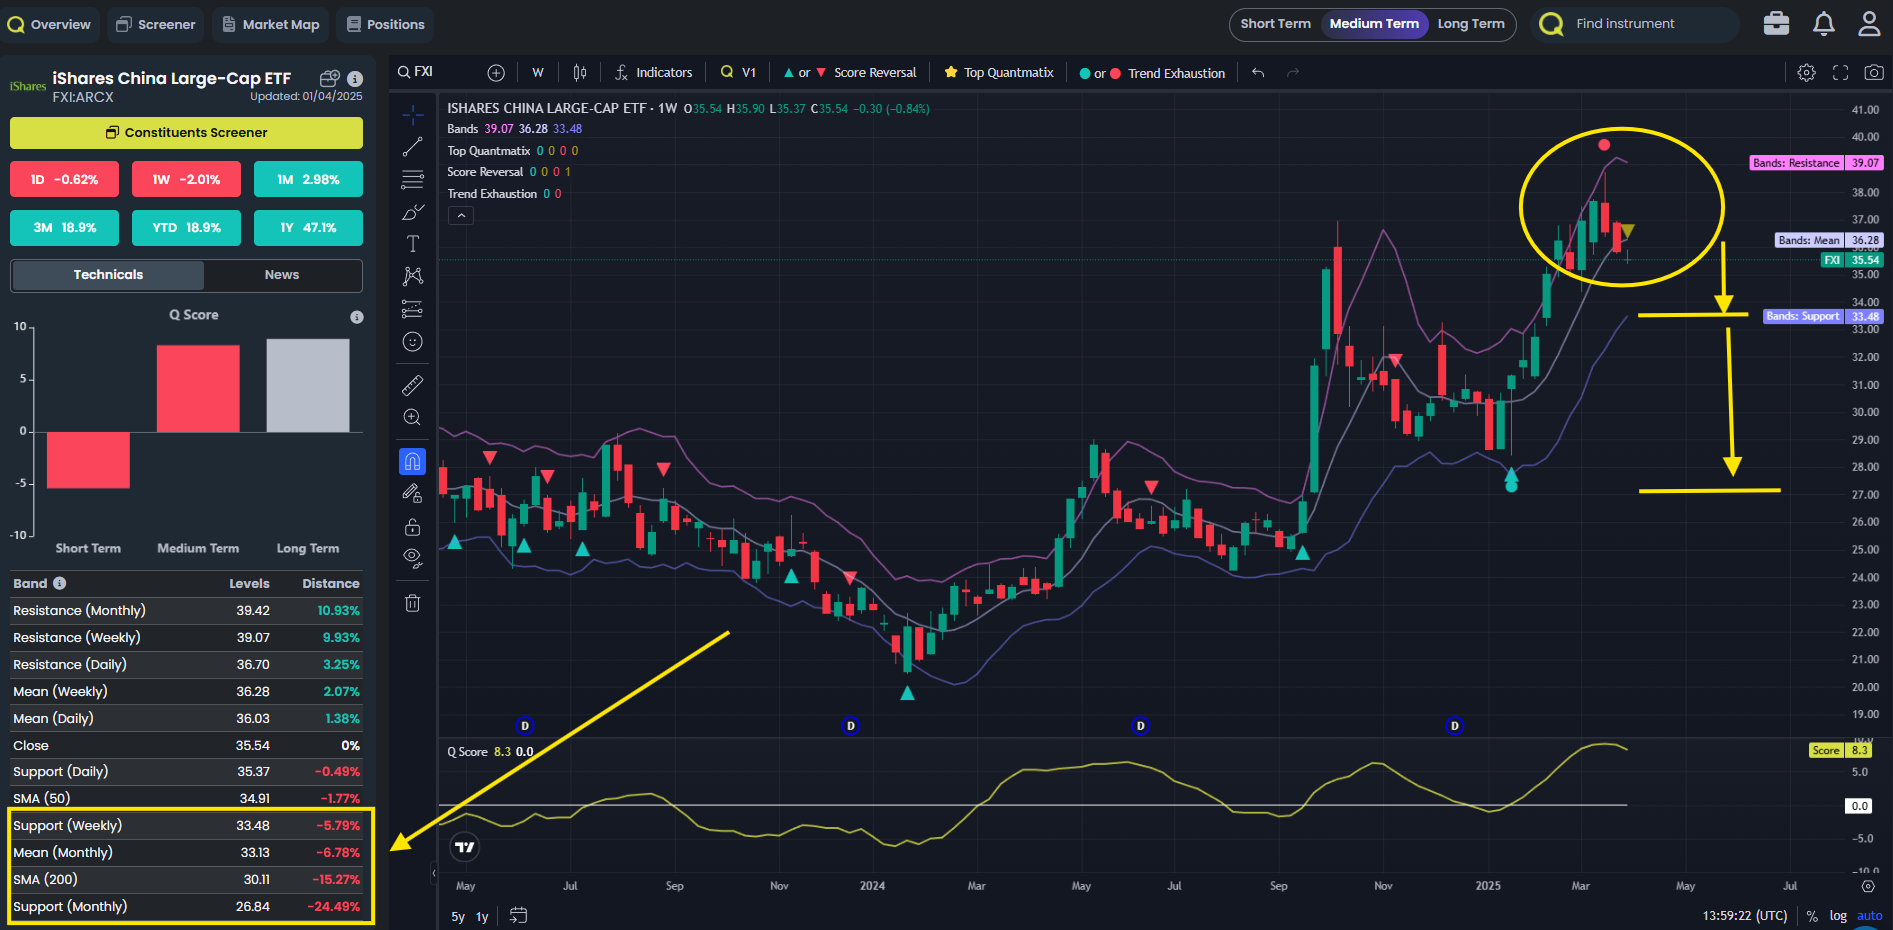Open the user account profile icon

(1869, 24)
